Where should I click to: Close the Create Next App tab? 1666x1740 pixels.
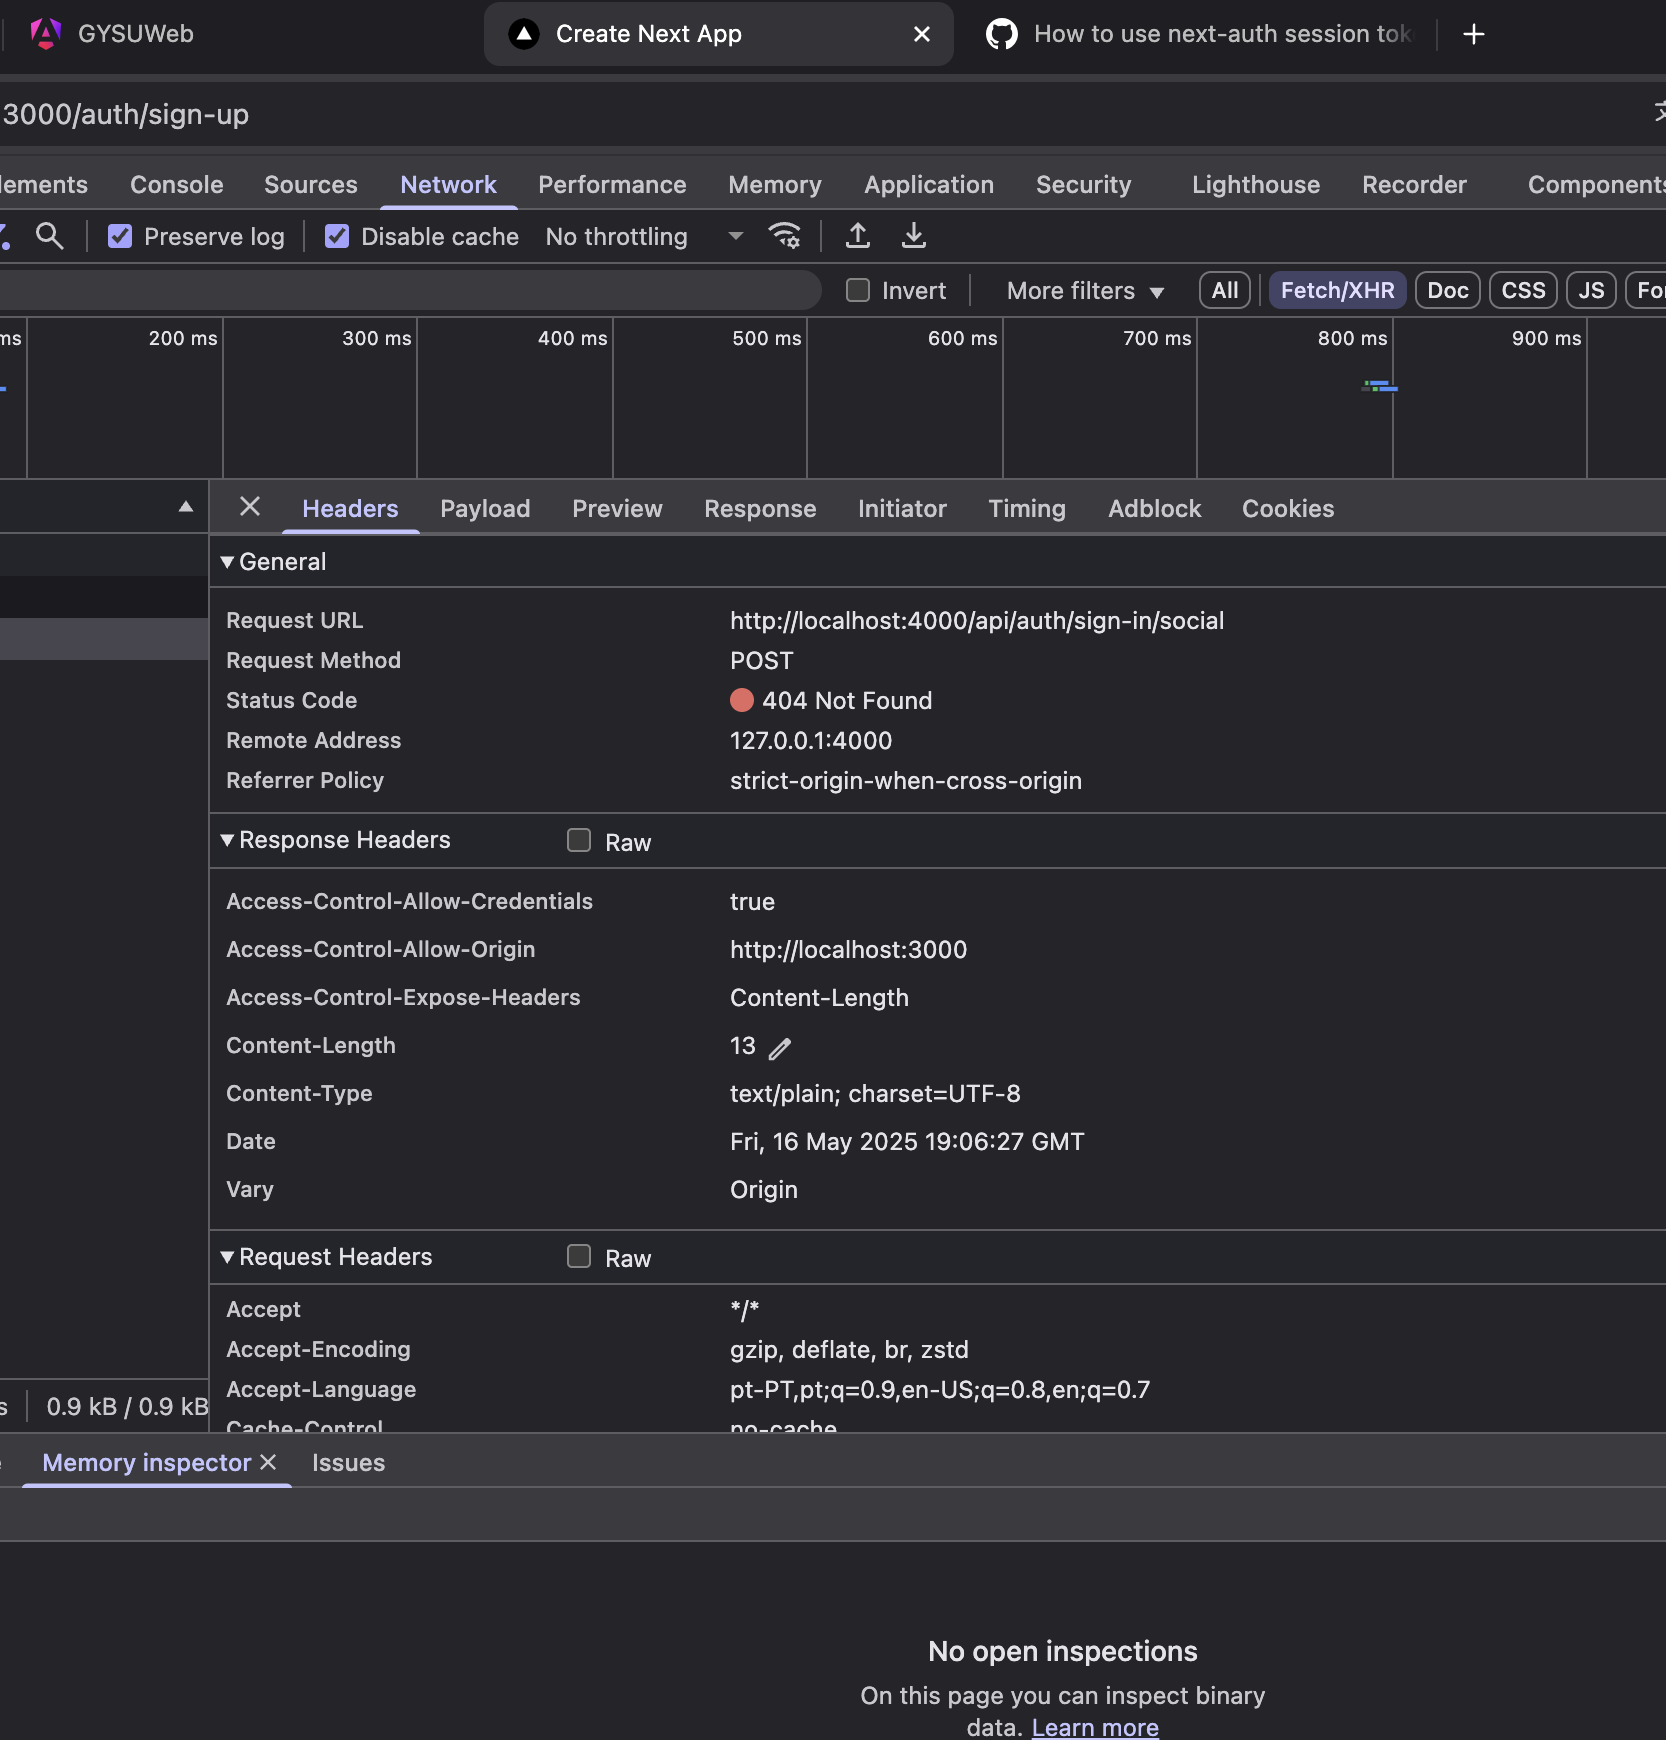tap(922, 34)
